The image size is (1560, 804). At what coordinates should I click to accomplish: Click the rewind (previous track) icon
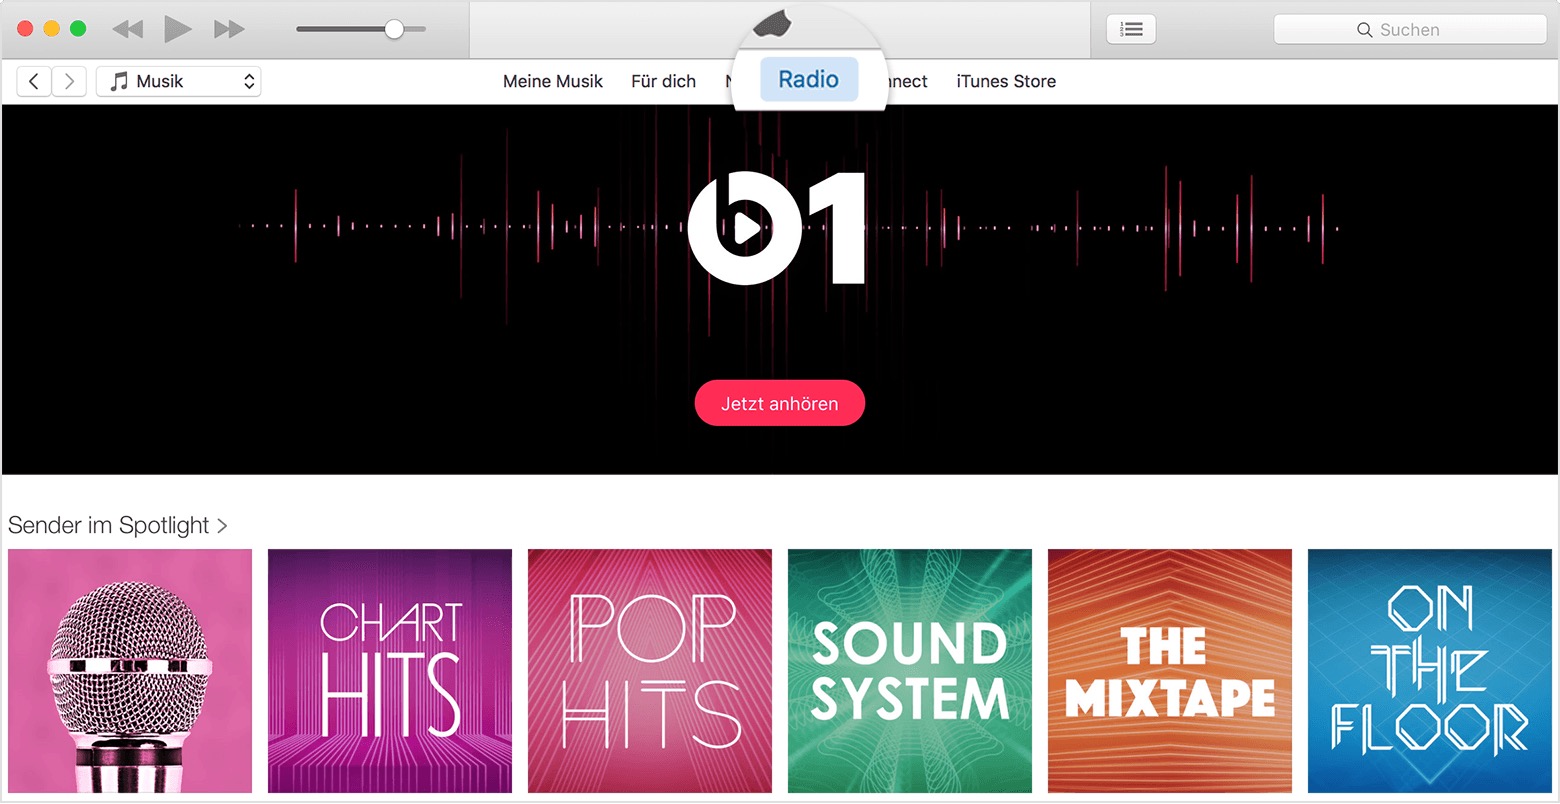127,29
